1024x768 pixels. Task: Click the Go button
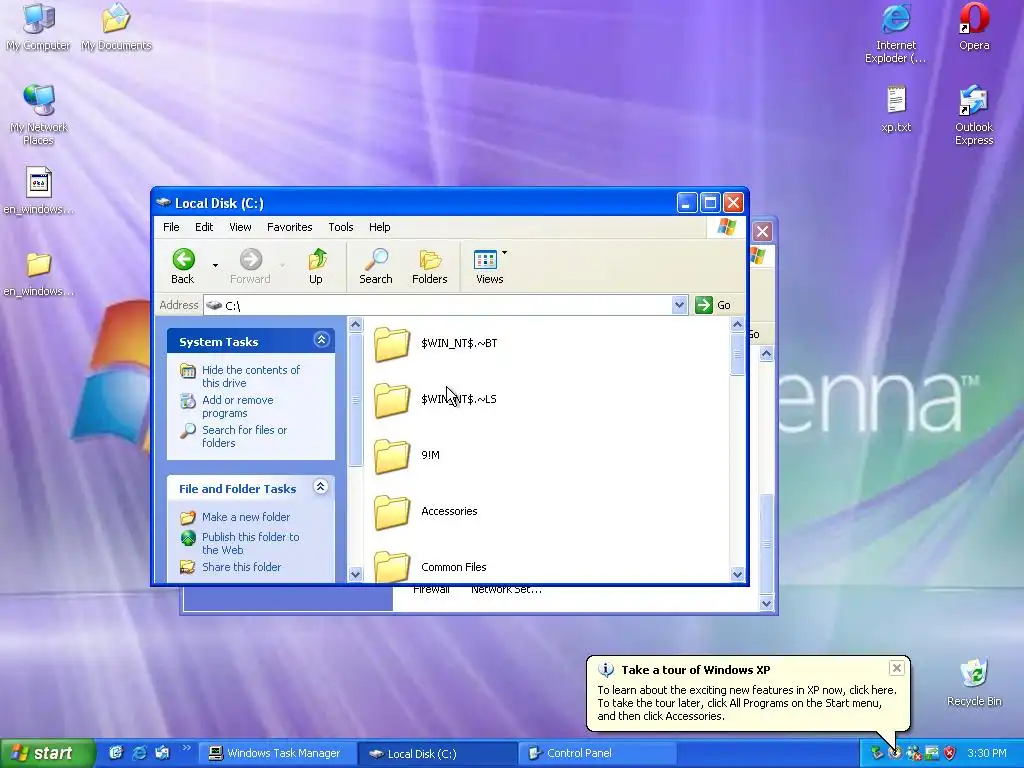(712, 305)
